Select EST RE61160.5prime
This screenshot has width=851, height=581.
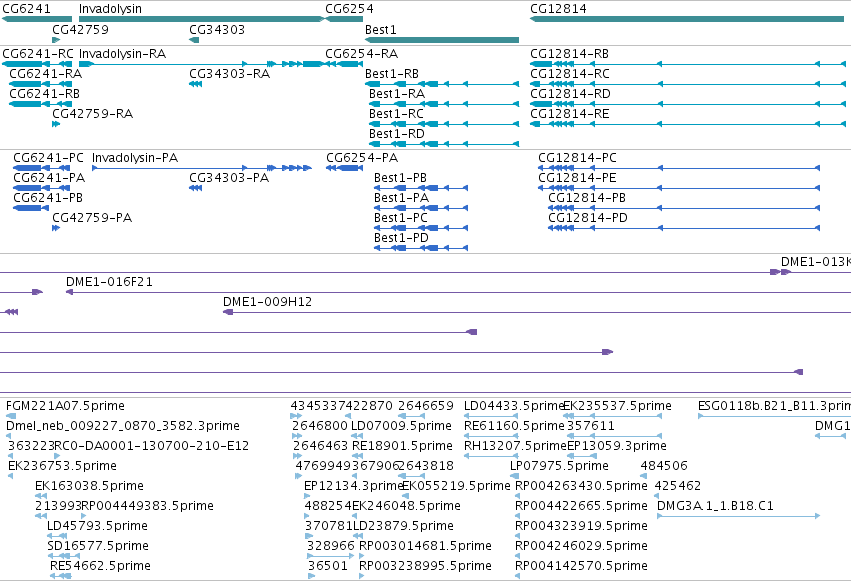(514, 426)
